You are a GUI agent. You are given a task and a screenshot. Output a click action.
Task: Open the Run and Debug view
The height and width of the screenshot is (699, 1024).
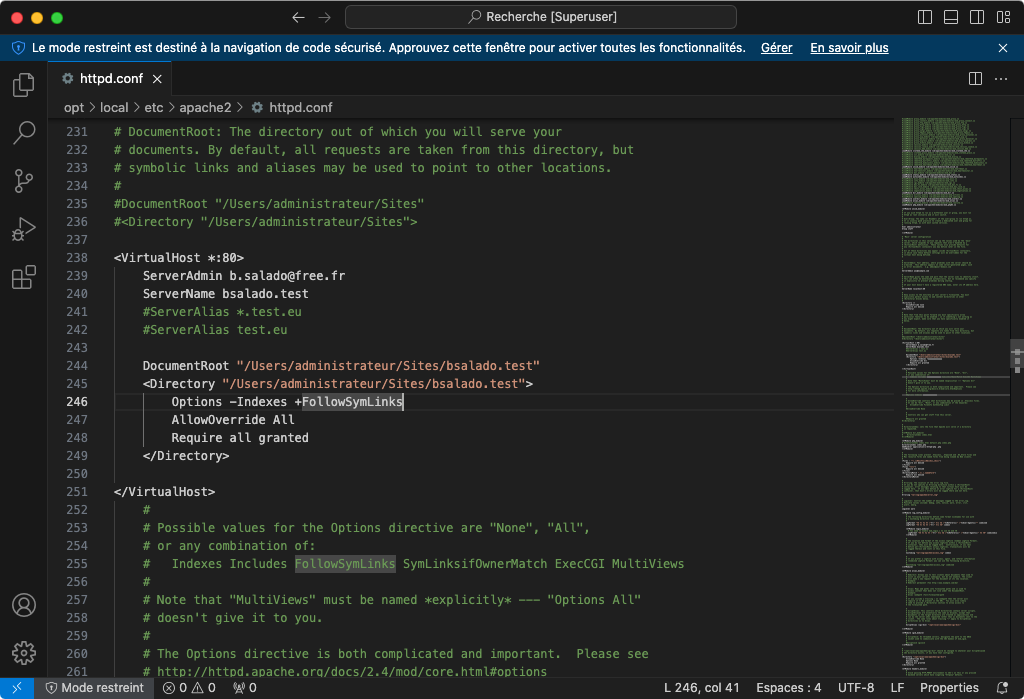pyautogui.click(x=23, y=230)
